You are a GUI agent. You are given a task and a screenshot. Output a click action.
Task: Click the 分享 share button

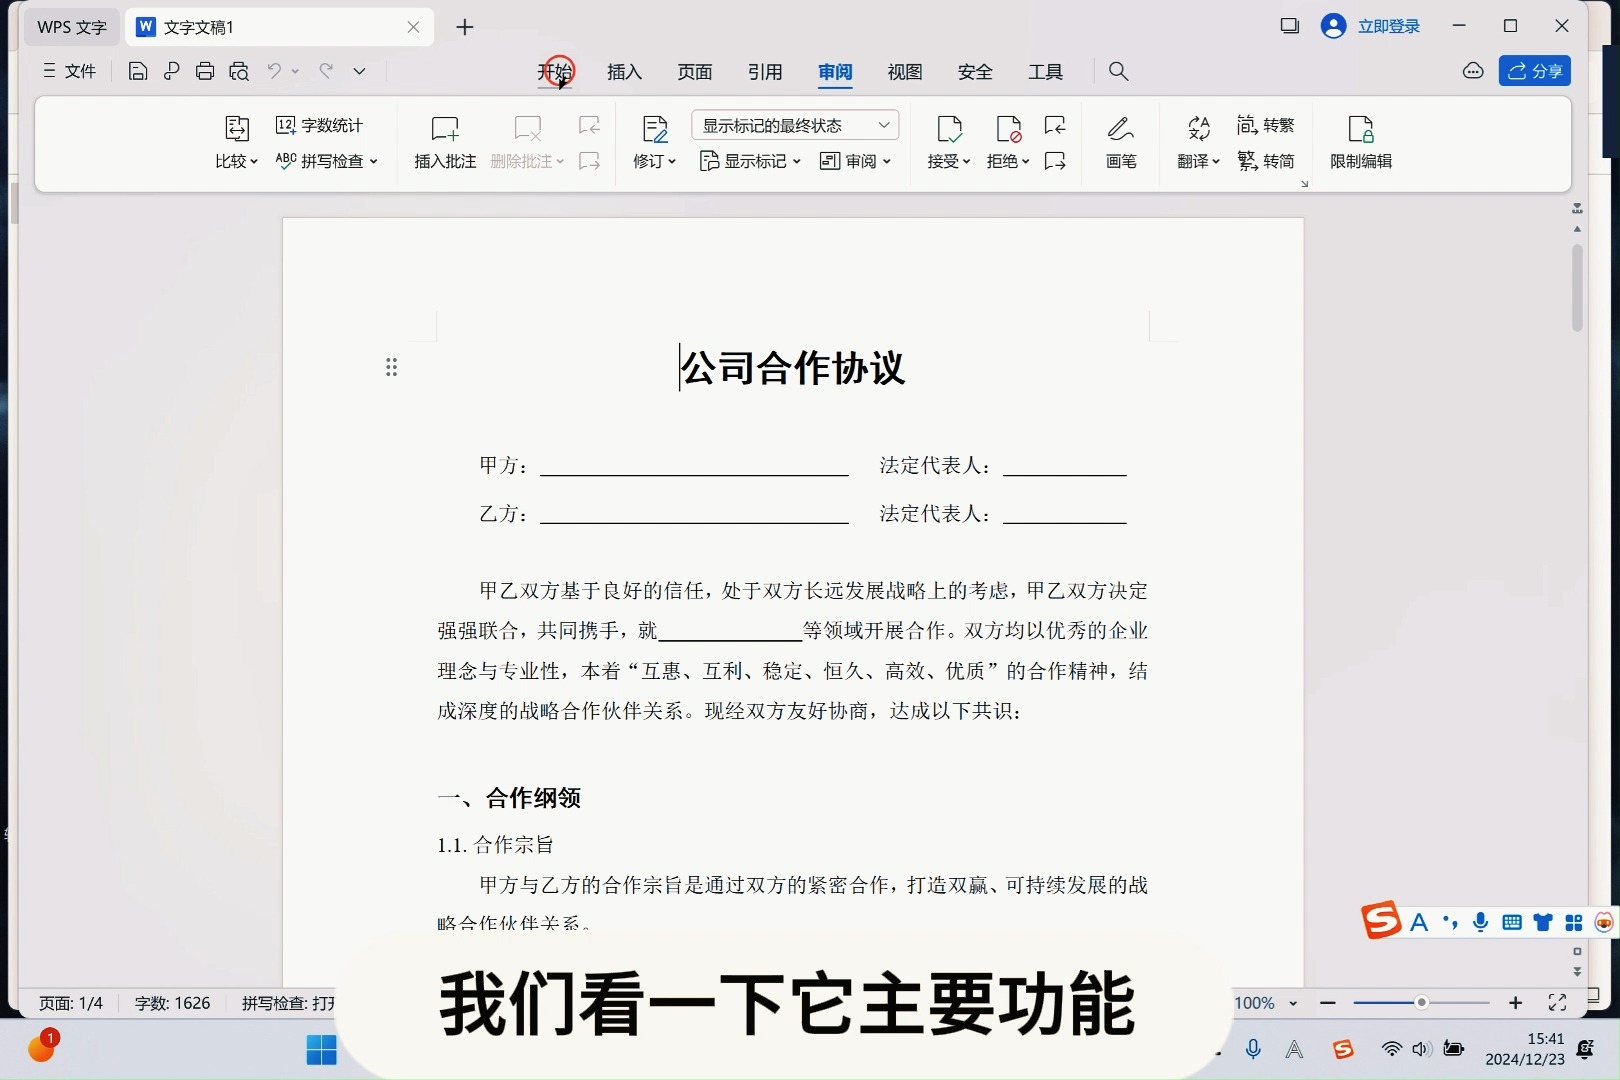pos(1535,71)
